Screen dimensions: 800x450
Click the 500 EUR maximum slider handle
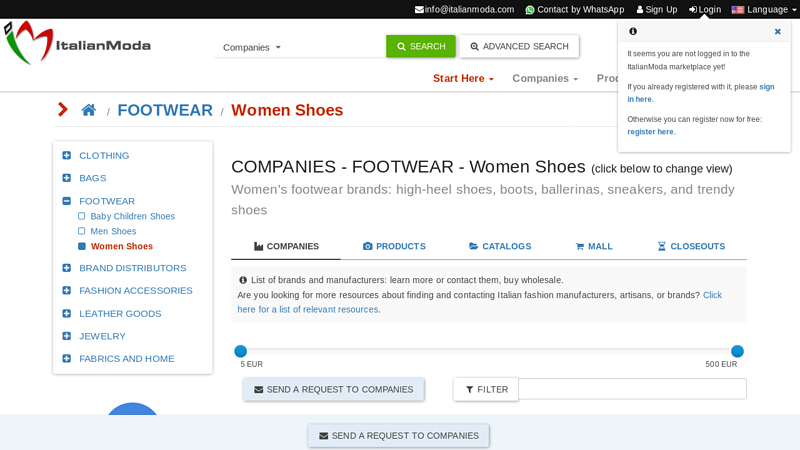tap(737, 351)
